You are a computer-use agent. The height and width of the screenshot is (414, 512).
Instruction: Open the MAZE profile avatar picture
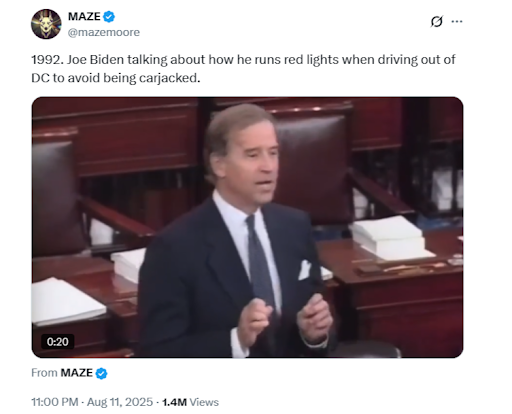[x=46, y=24]
